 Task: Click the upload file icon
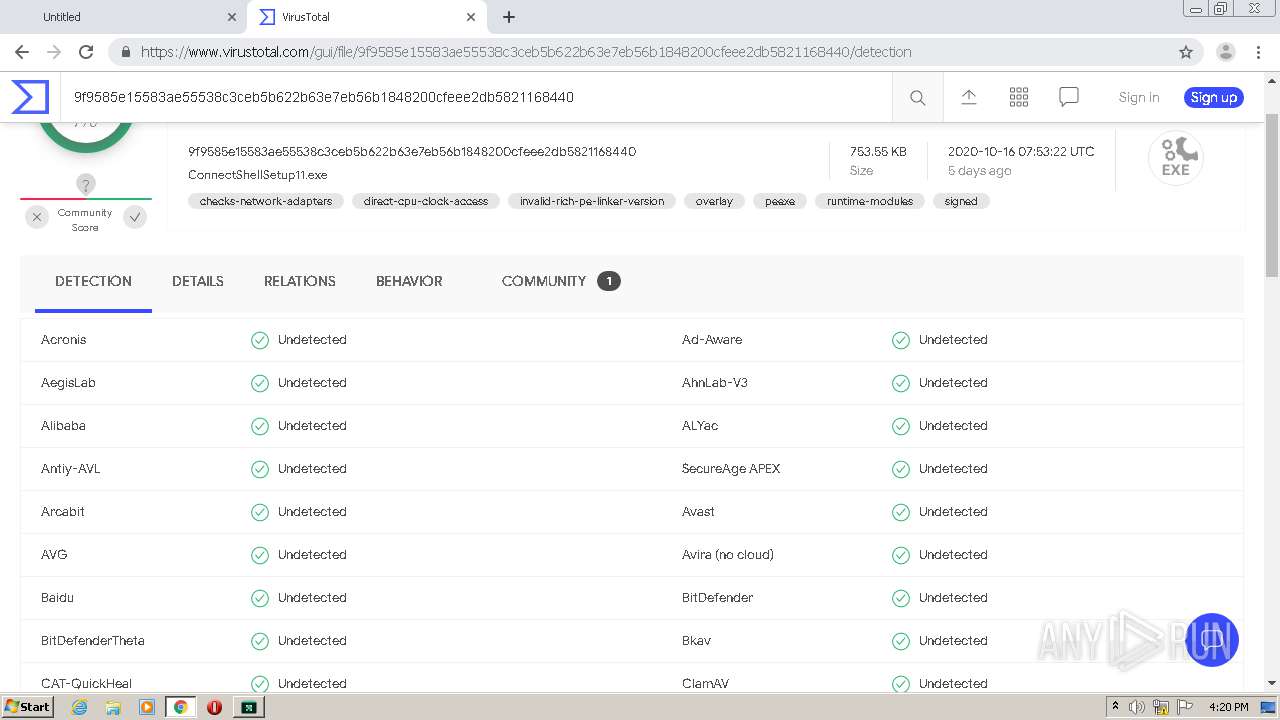point(968,97)
